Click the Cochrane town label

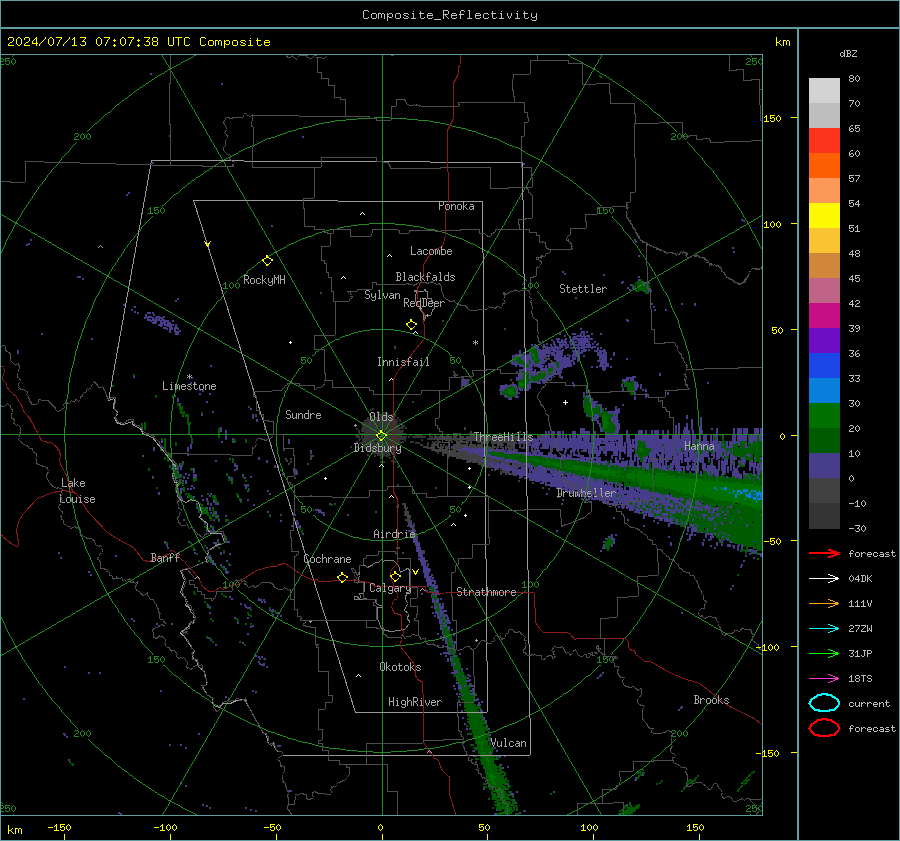(327, 559)
